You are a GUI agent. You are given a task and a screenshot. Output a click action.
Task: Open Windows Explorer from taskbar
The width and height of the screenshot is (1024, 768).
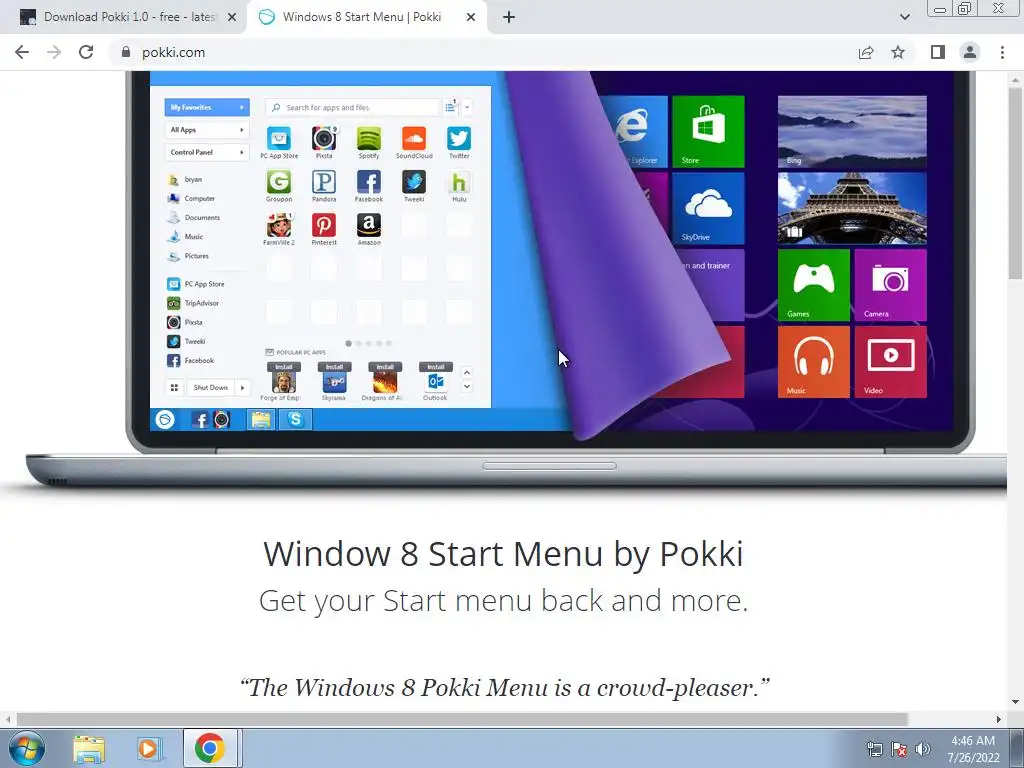[89, 749]
